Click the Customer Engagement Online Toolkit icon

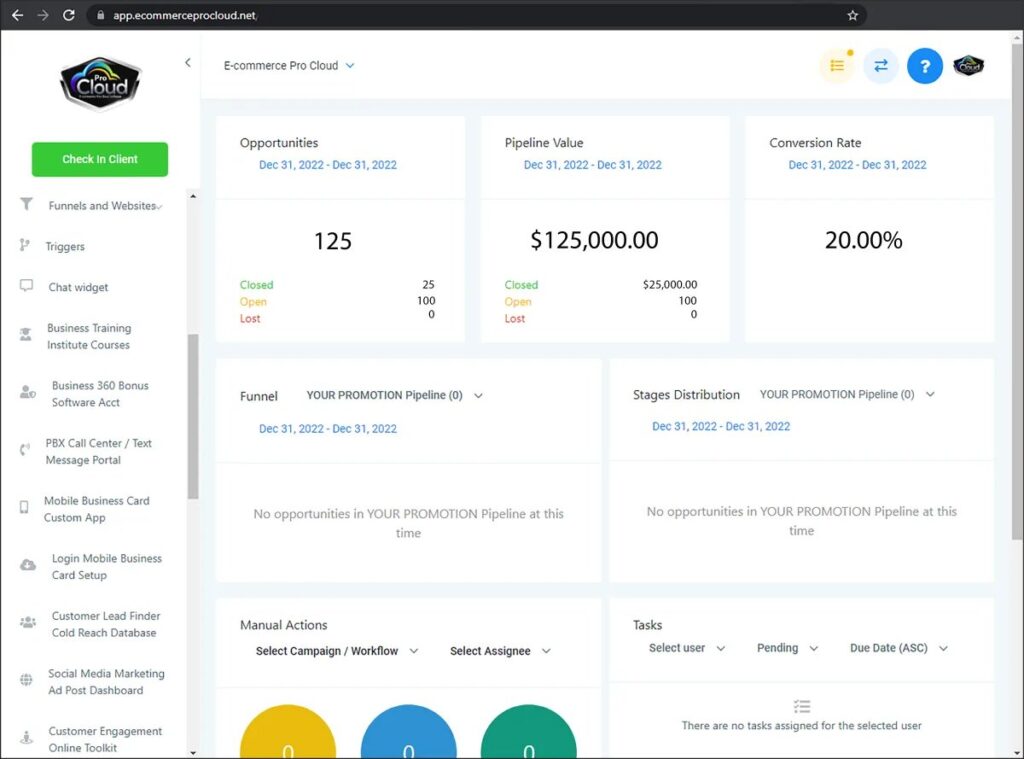26,737
